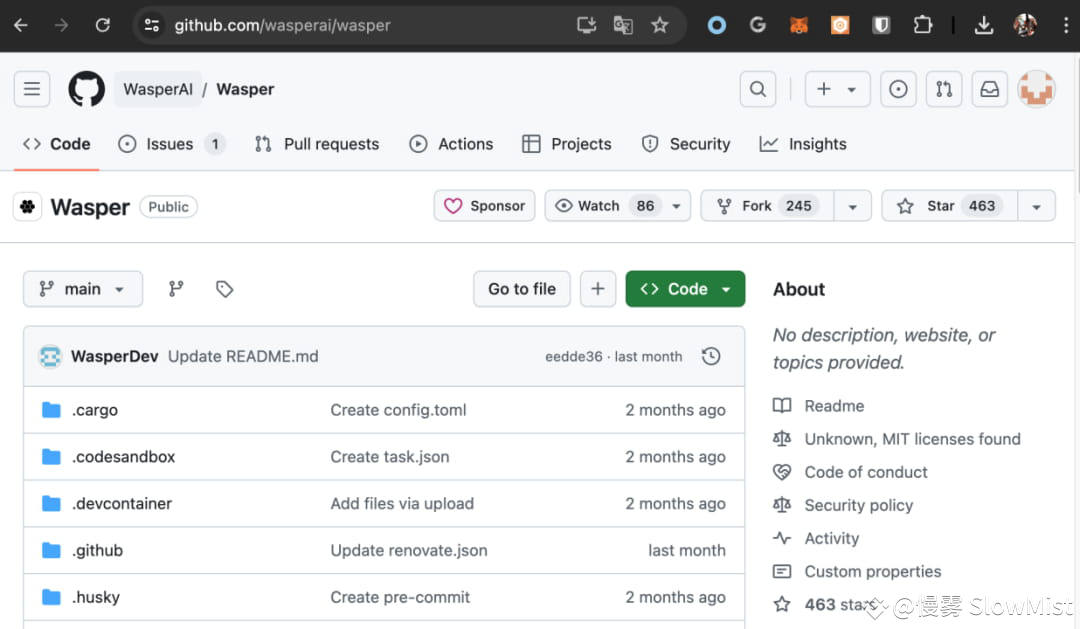The height and width of the screenshot is (629, 1080).
Task: Open WasperDev author link
Action: [114, 356]
